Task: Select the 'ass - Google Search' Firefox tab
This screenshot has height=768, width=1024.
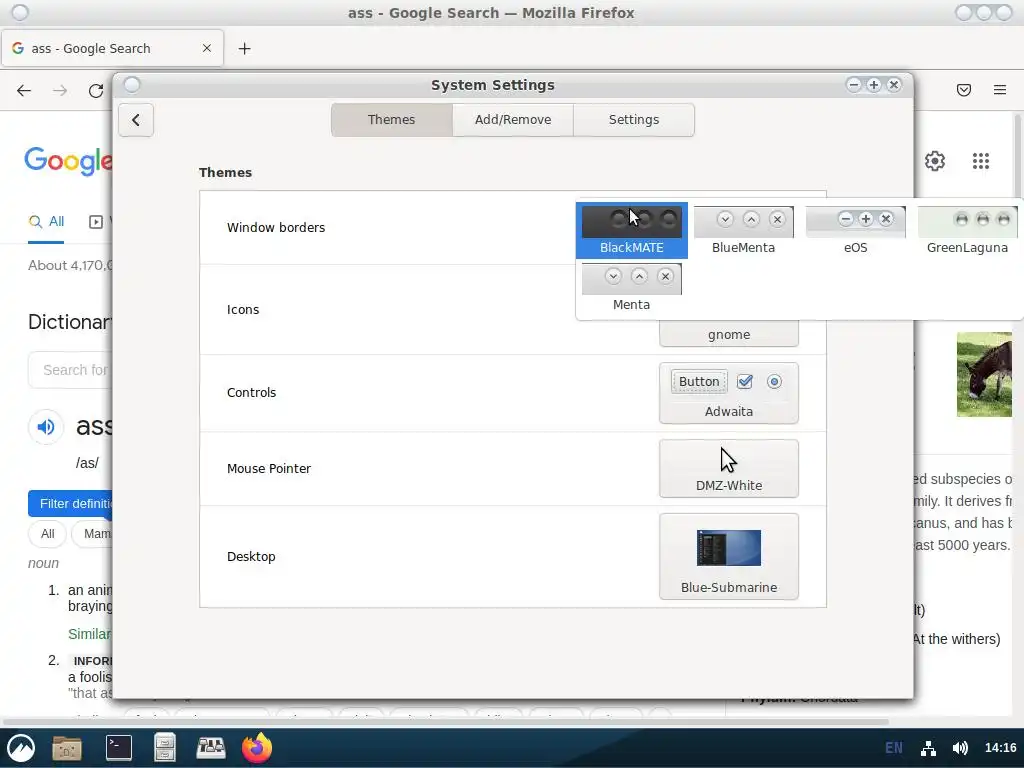Action: pyautogui.click(x=112, y=48)
